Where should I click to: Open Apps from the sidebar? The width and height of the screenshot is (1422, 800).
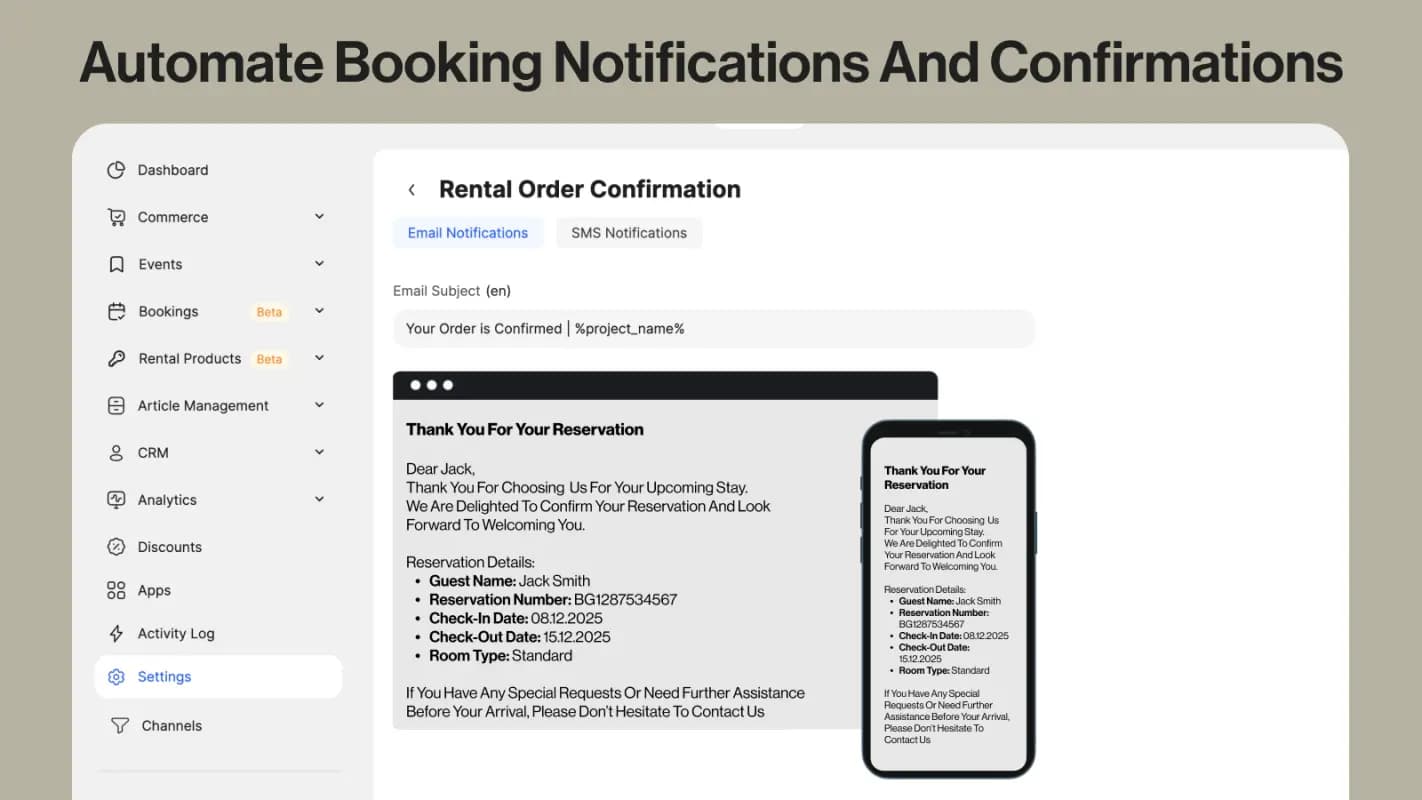coord(153,590)
